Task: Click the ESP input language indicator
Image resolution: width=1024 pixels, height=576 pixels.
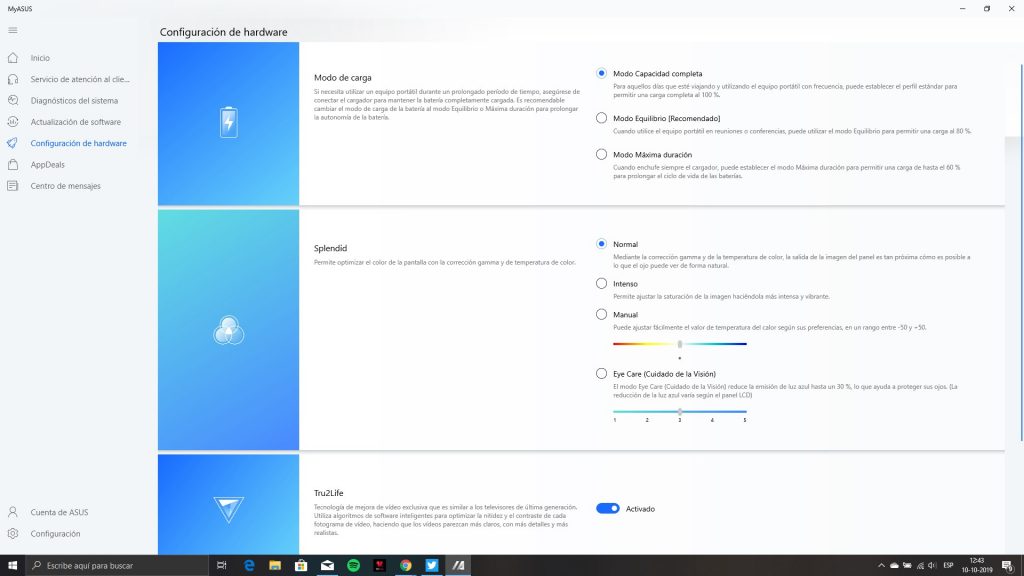Action: coord(948,566)
